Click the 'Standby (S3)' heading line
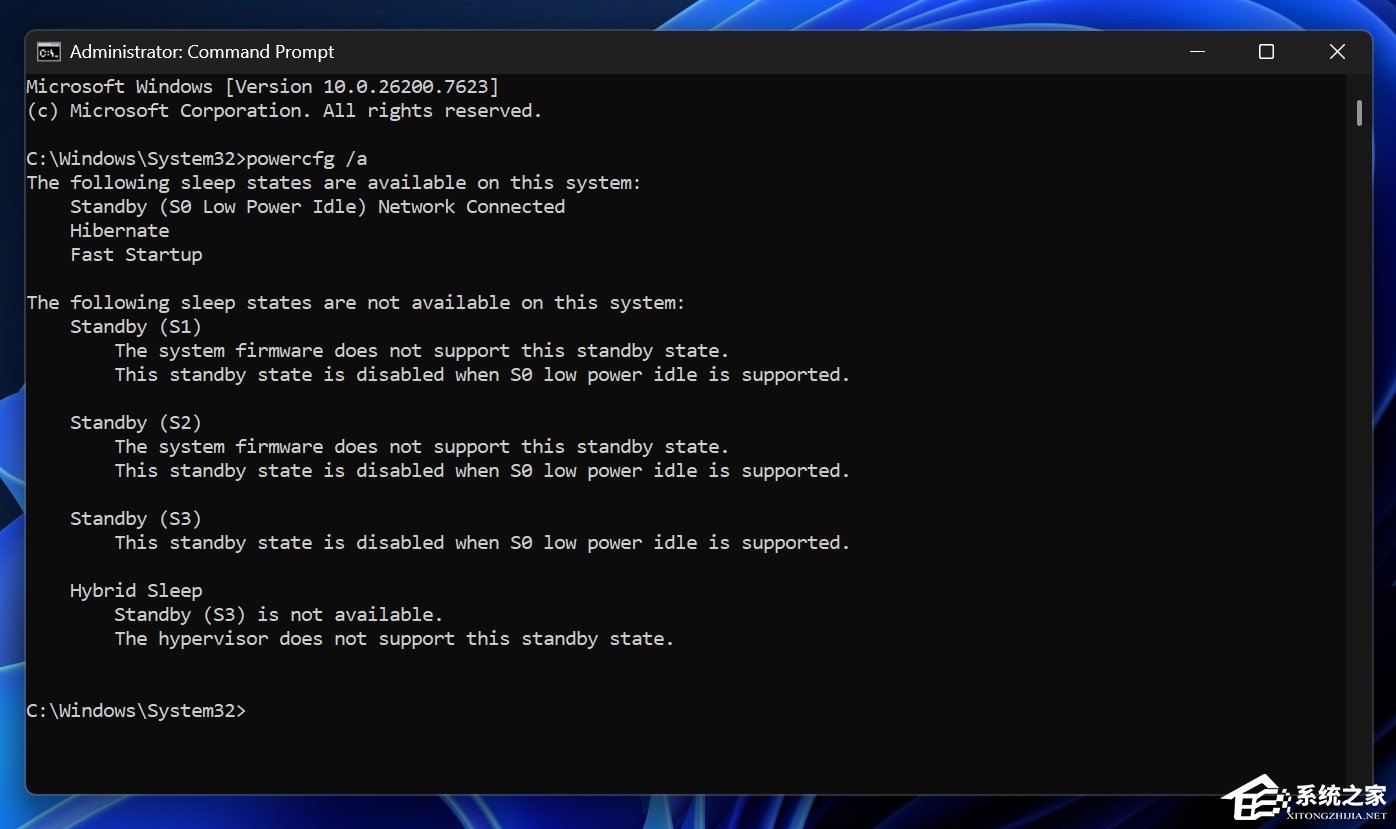This screenshot has width=1396, height=829. [136, 519]
